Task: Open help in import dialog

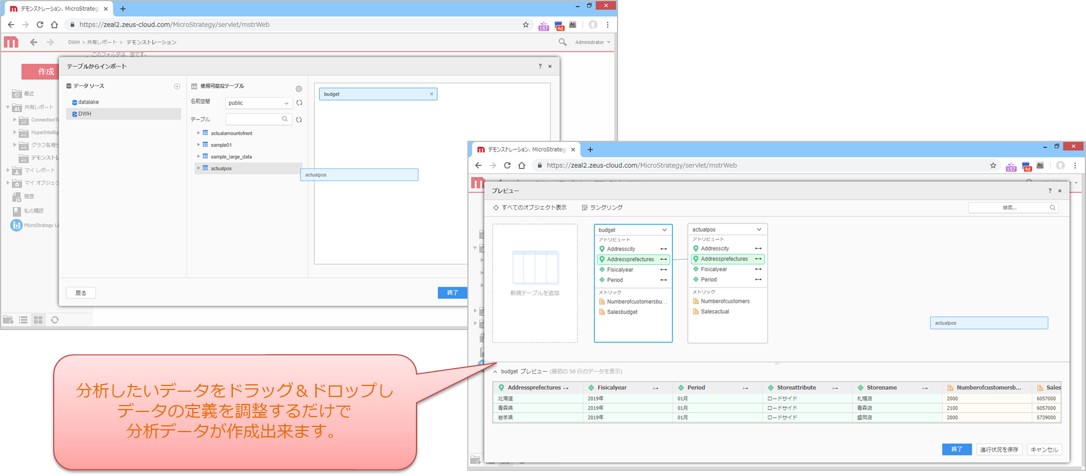Action: (x=540, y=66)
